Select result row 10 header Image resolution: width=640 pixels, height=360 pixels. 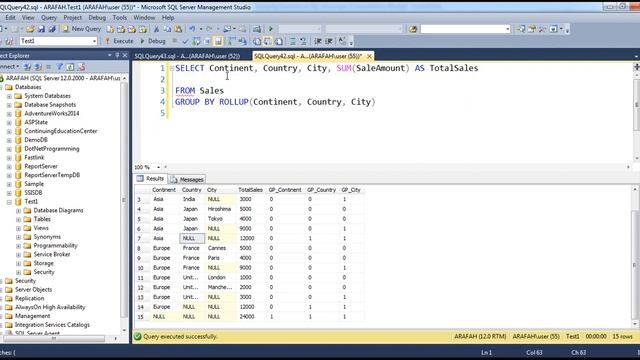141,268
